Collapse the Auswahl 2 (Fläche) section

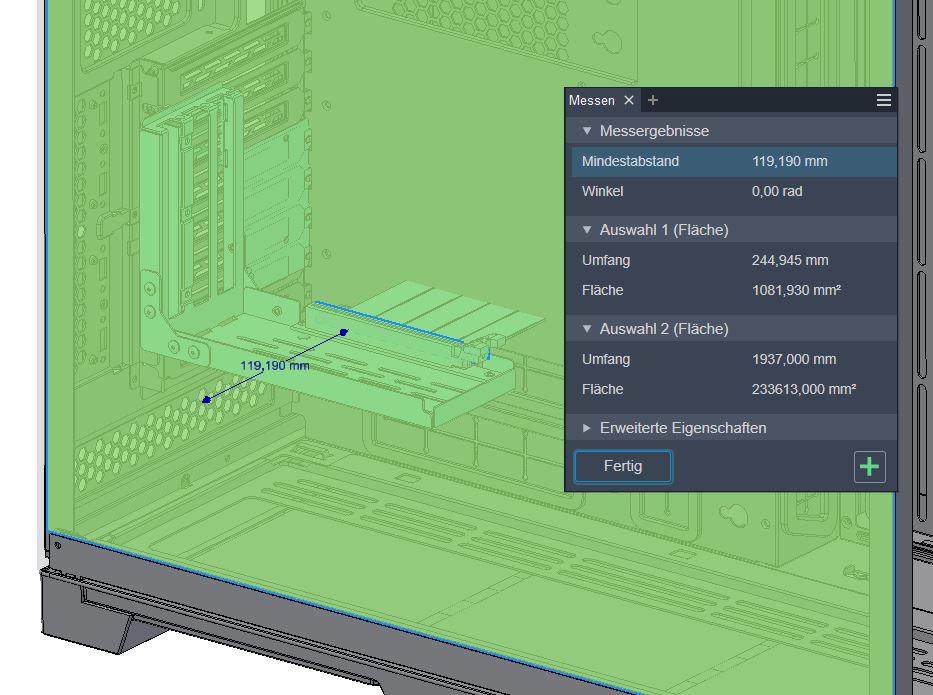pos(587,328)
